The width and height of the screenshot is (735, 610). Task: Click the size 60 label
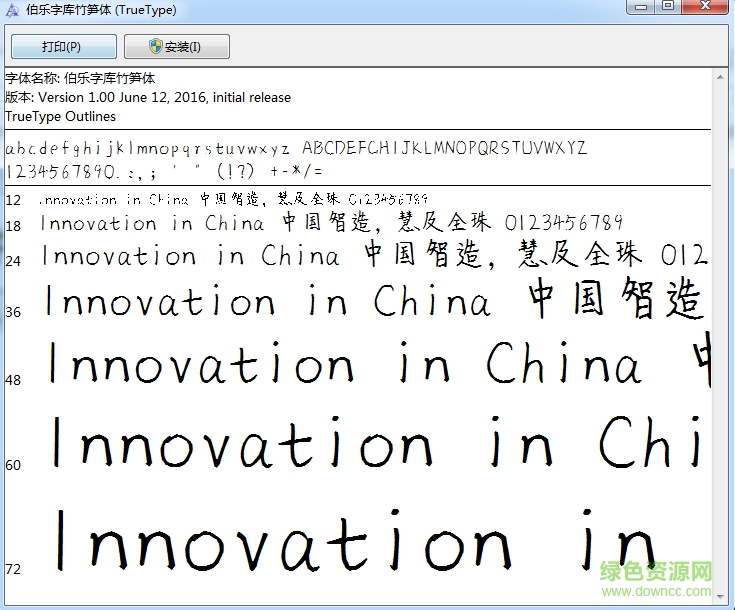[13, 465]
